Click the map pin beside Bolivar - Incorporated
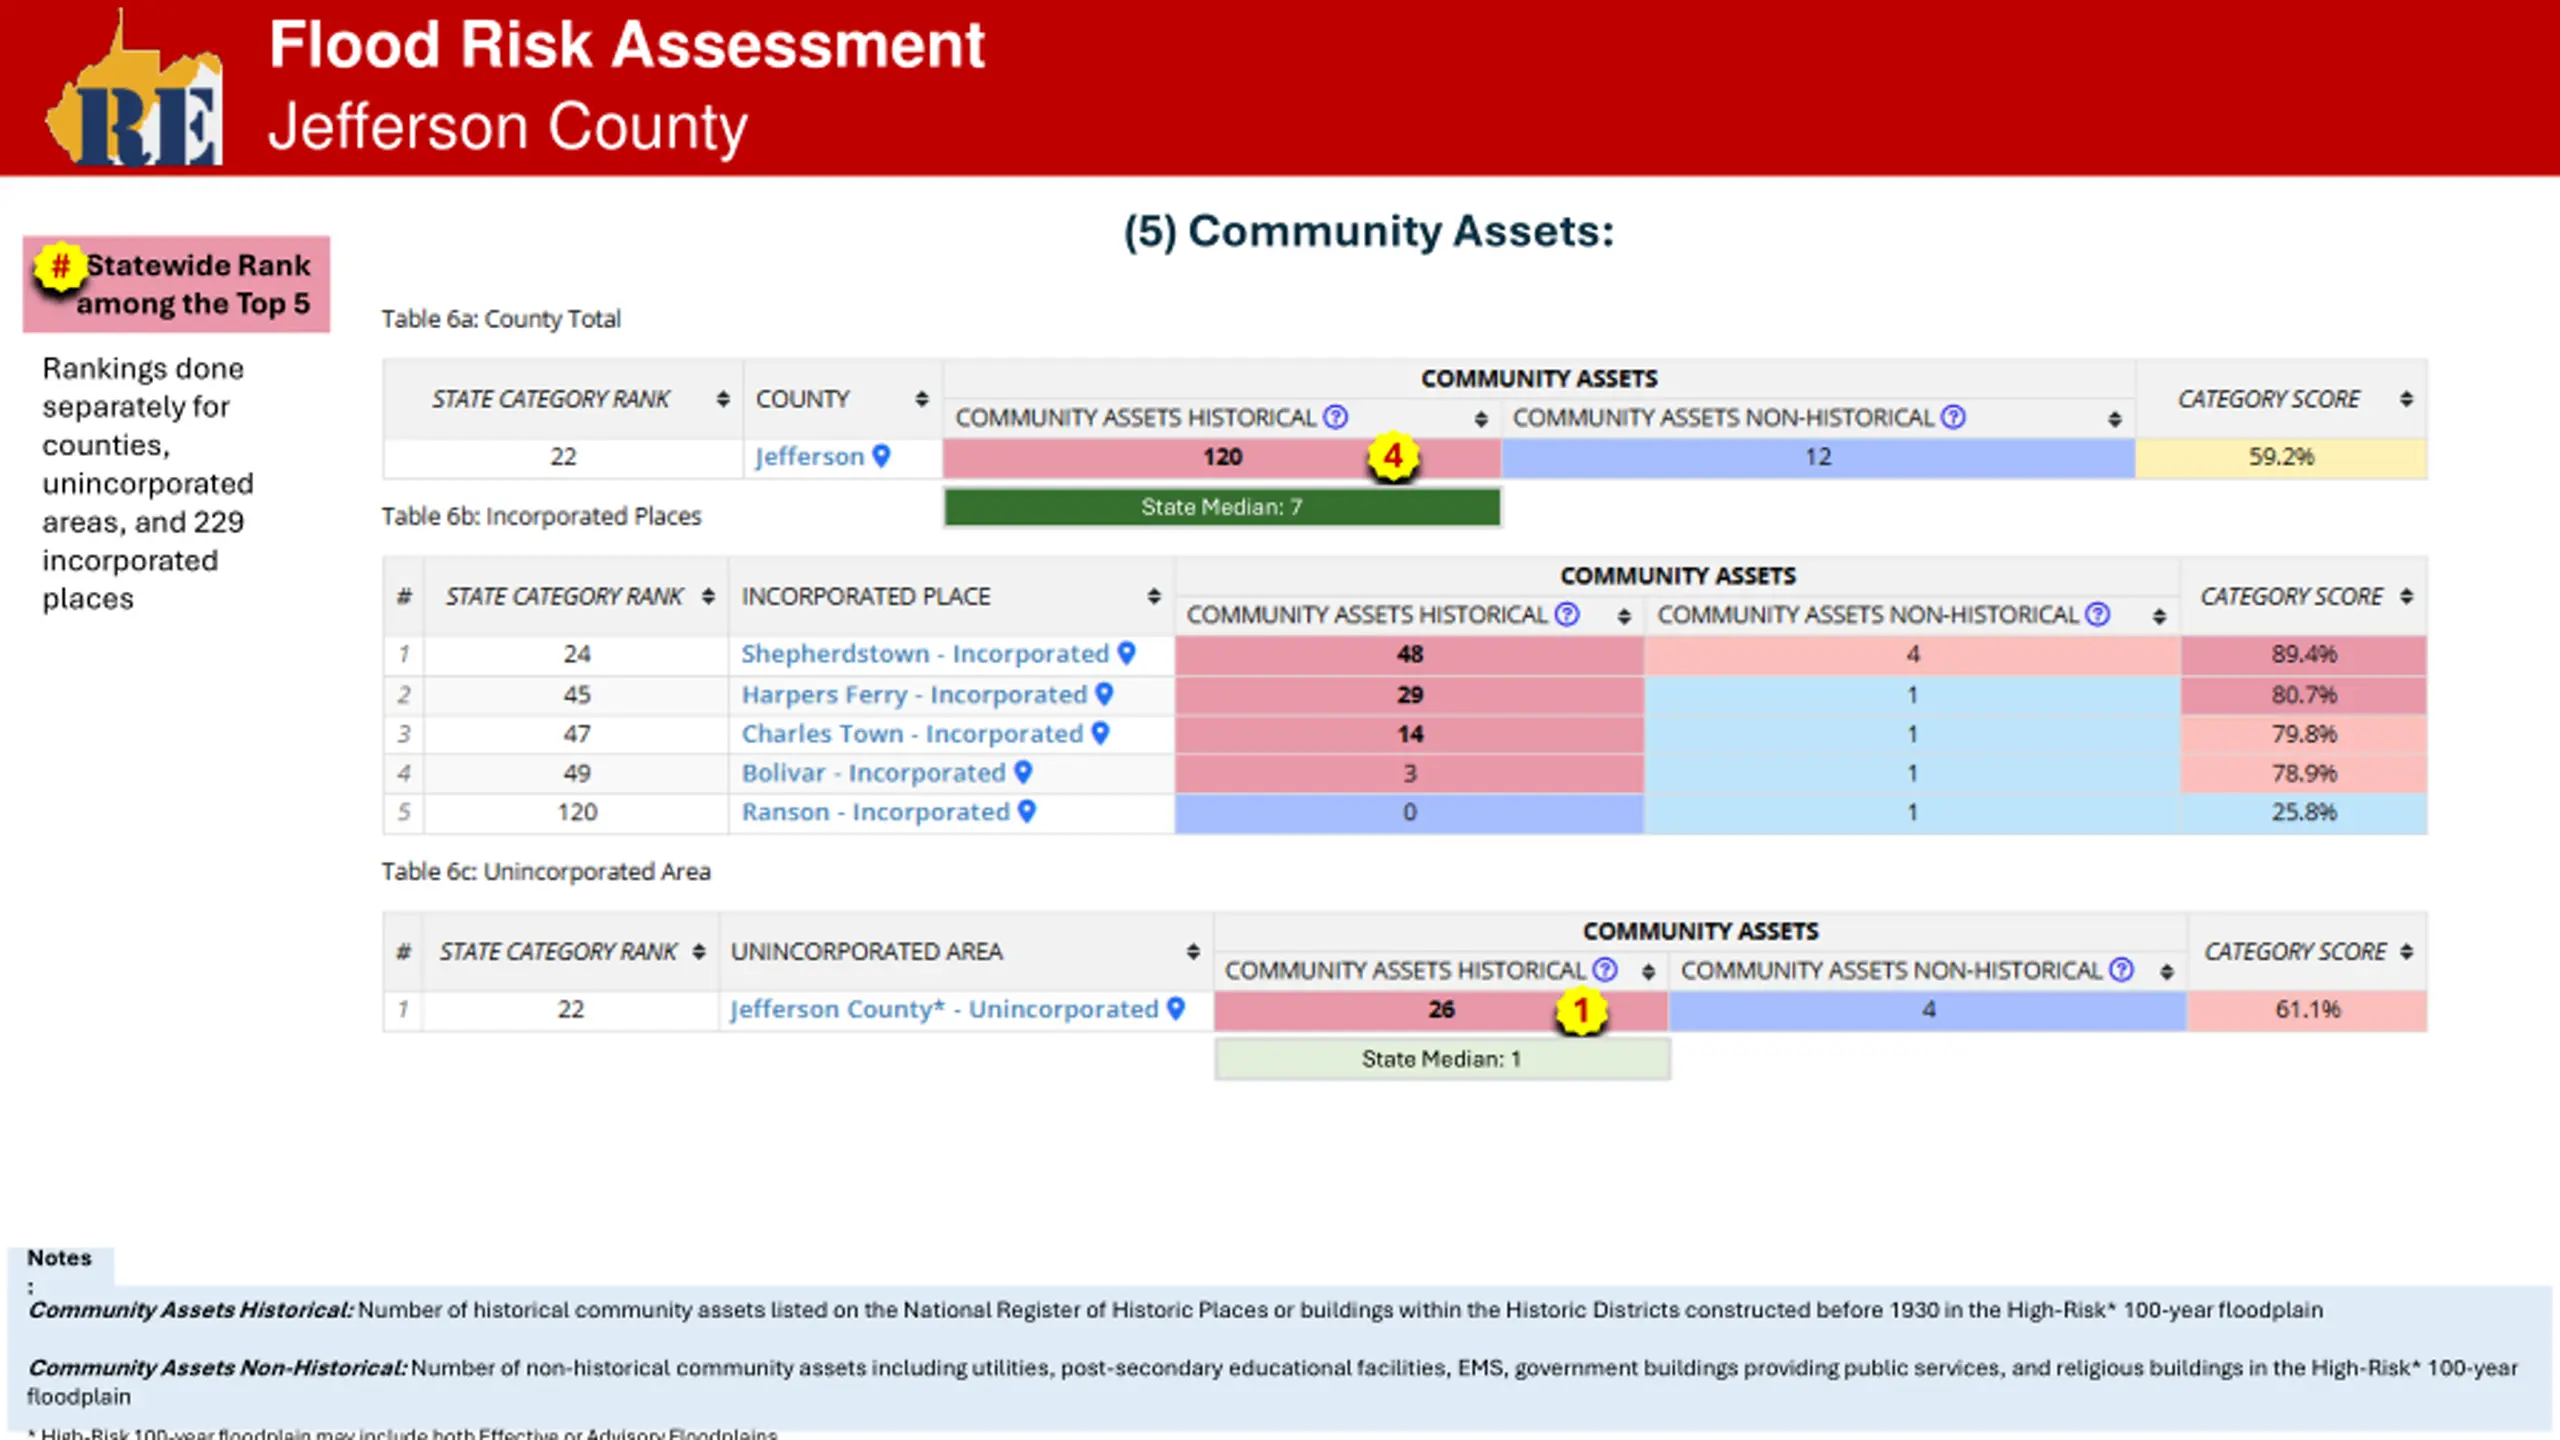 pyautogui.click(x=1023, y=772)
